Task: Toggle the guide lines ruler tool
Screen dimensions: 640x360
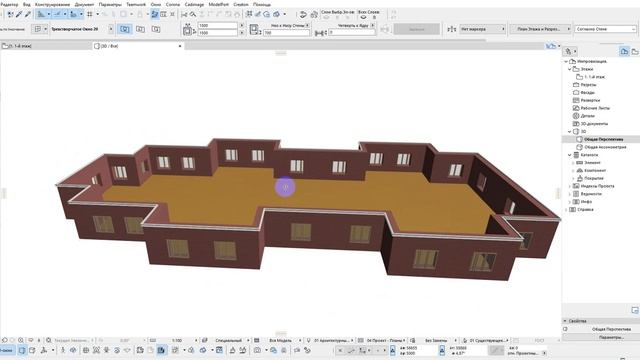Action: pos(41,14)
